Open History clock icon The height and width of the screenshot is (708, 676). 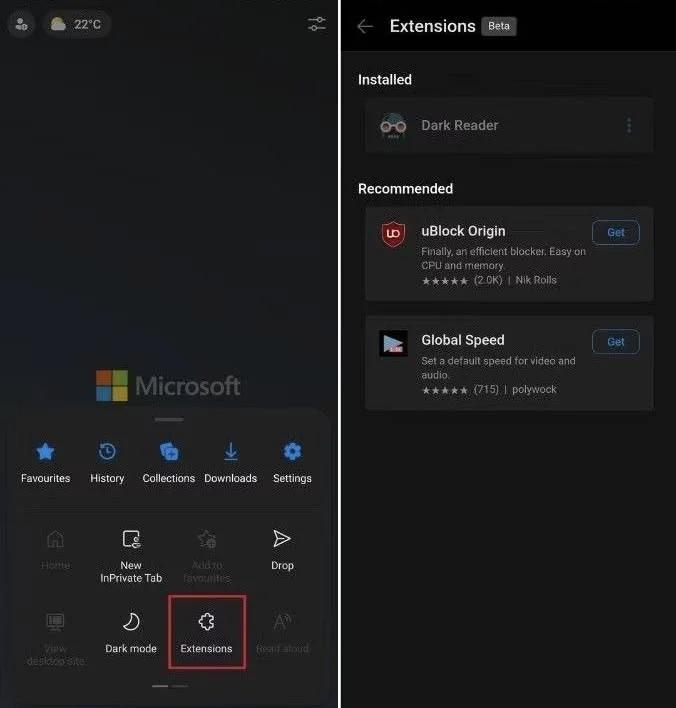click(x=107, y=452)
